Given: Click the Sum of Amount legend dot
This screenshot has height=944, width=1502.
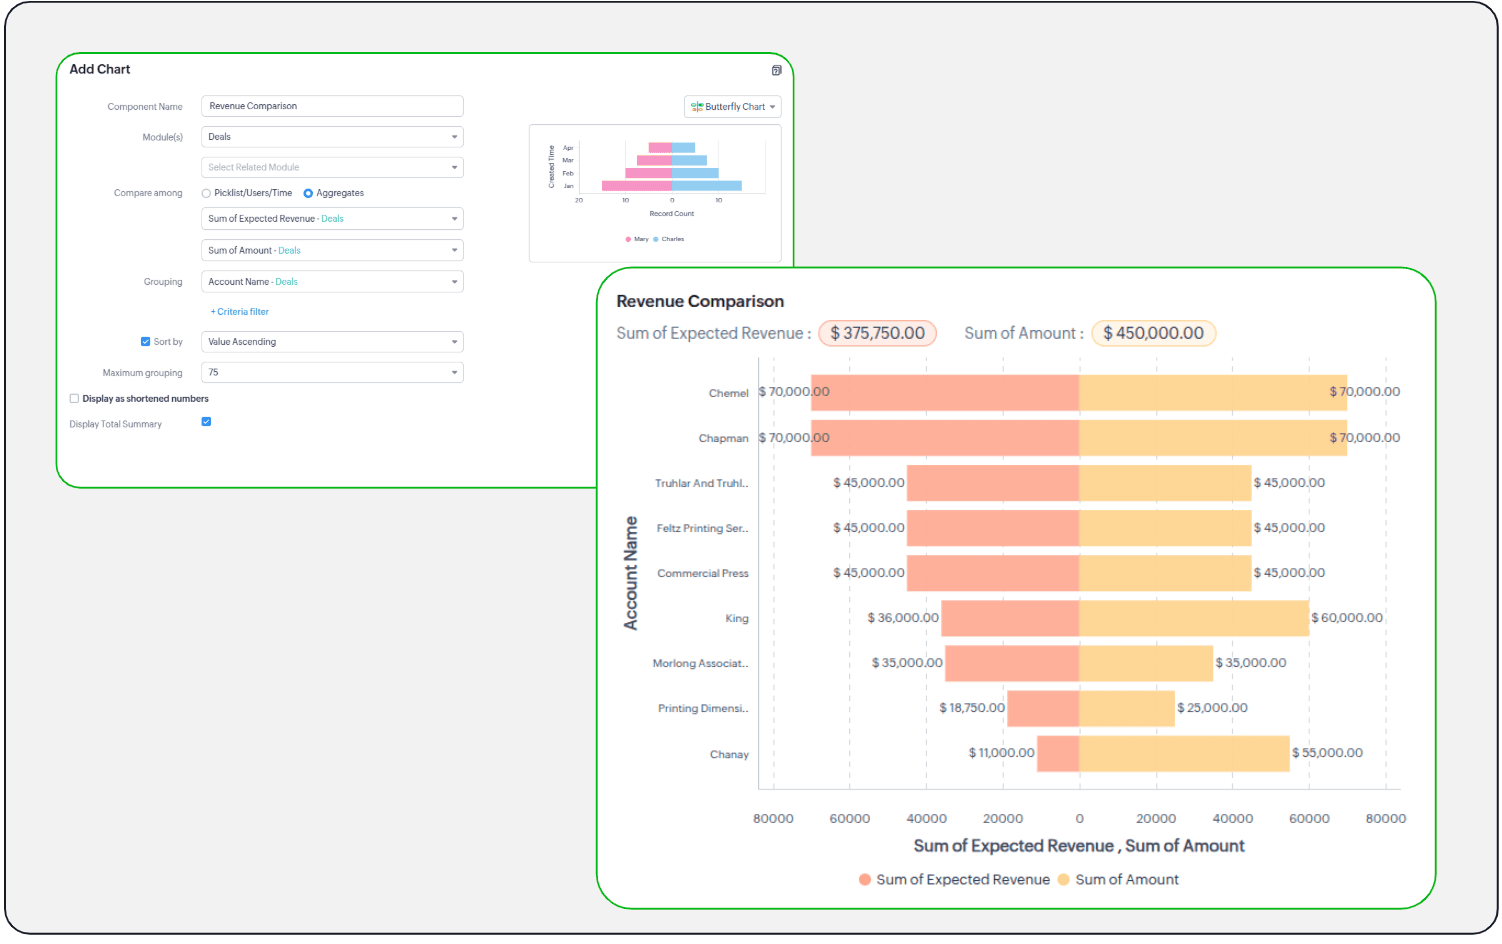Looking at the screenshot, I should click(x=1063, y=880).
